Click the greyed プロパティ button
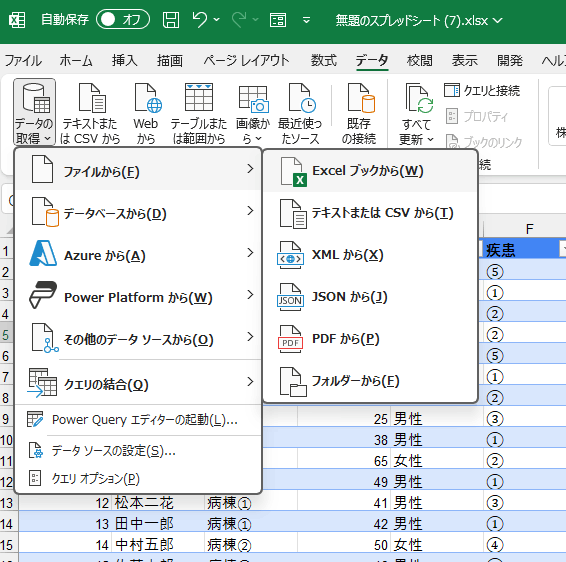The height and width of the screenshot is (562, 566). pos(476,116)
